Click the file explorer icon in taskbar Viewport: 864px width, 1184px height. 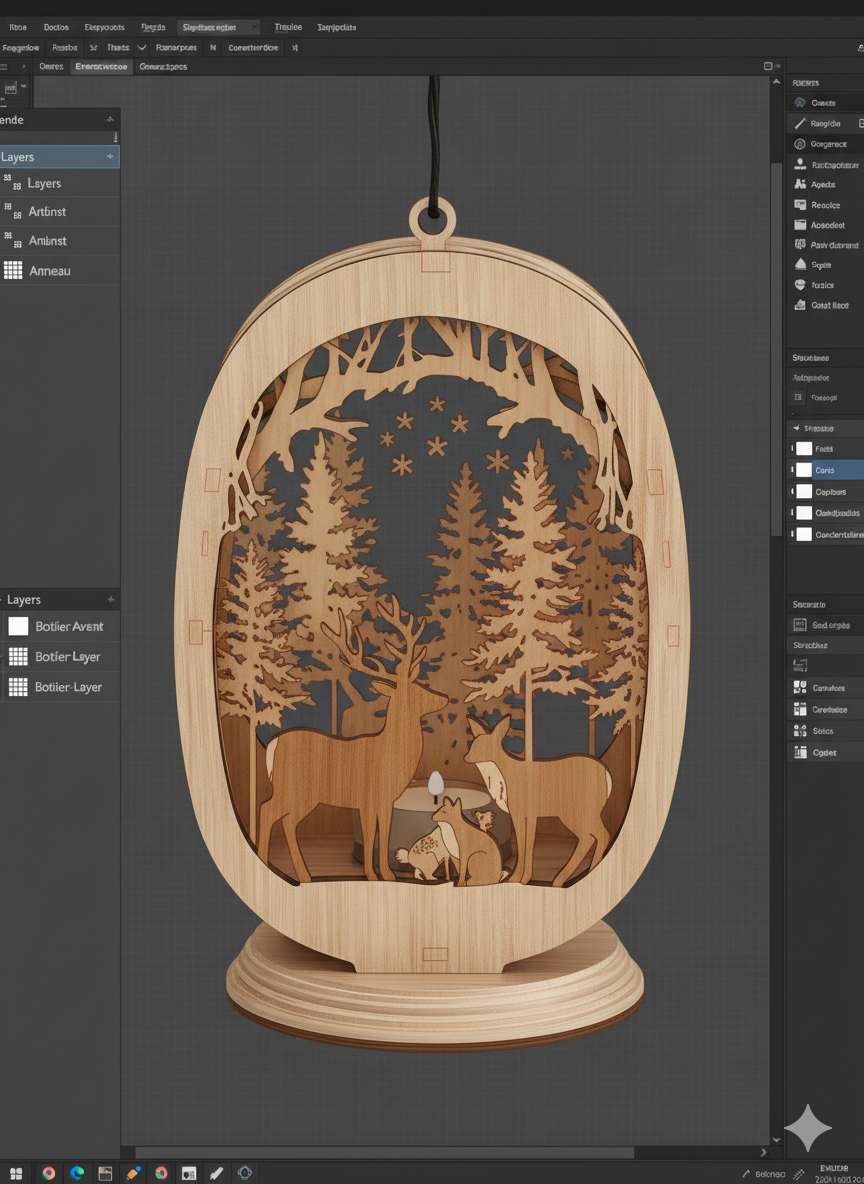point(105,1173)
